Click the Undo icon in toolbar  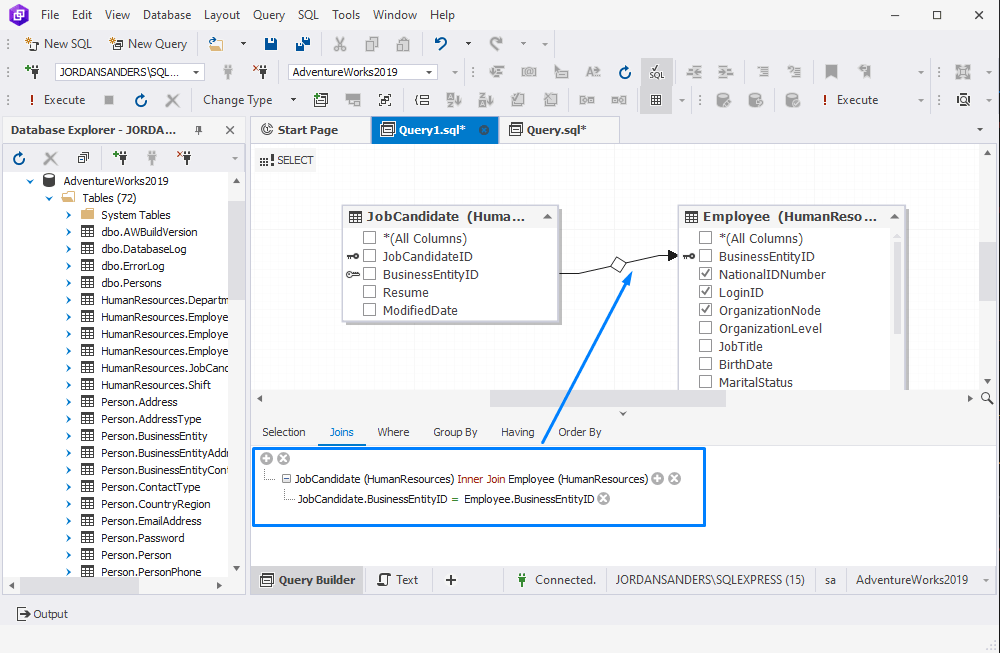(x=442, y=44)
